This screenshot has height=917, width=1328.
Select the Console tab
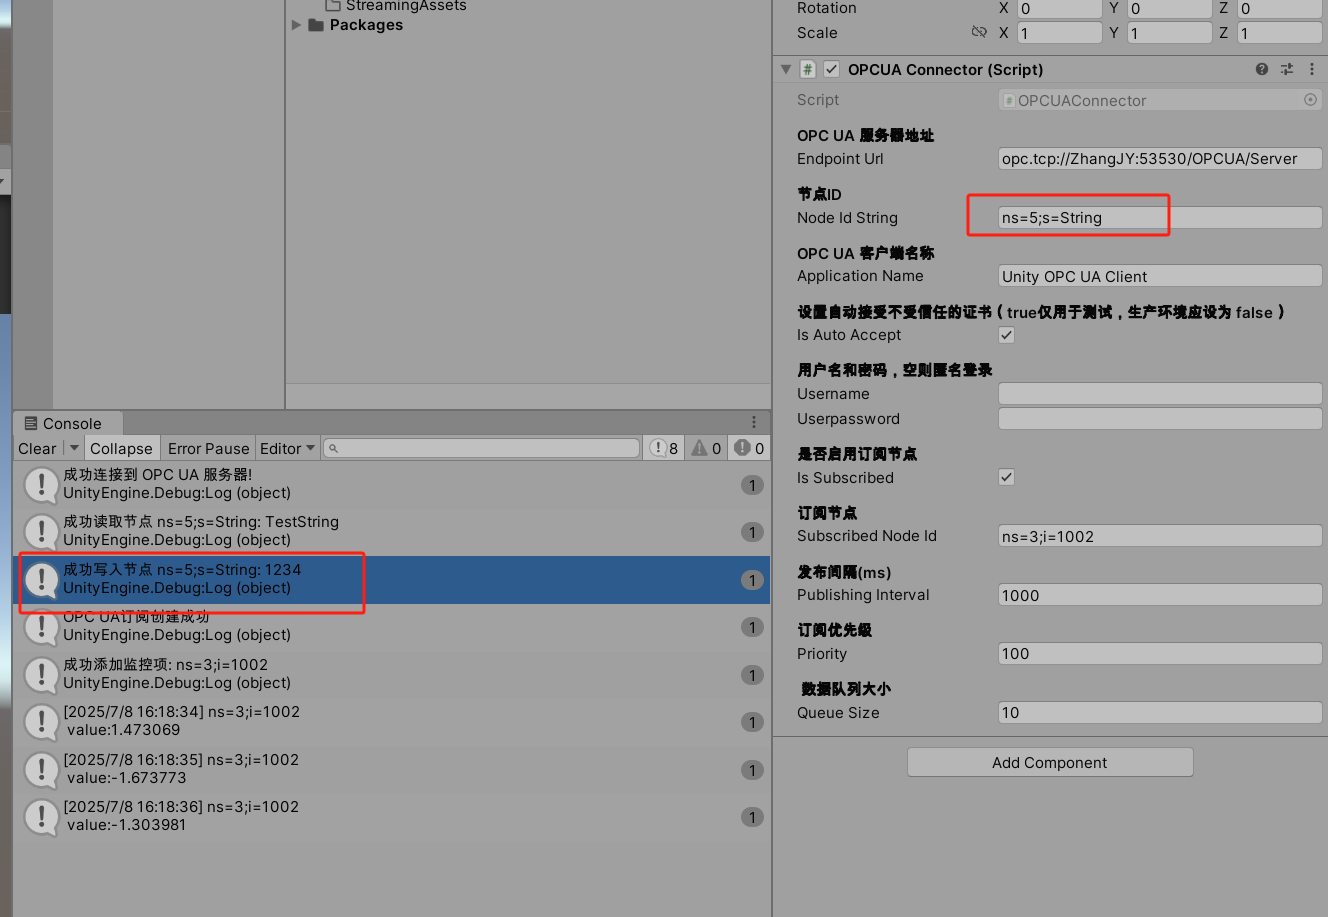pyautogui.click(x=66, y=423)
